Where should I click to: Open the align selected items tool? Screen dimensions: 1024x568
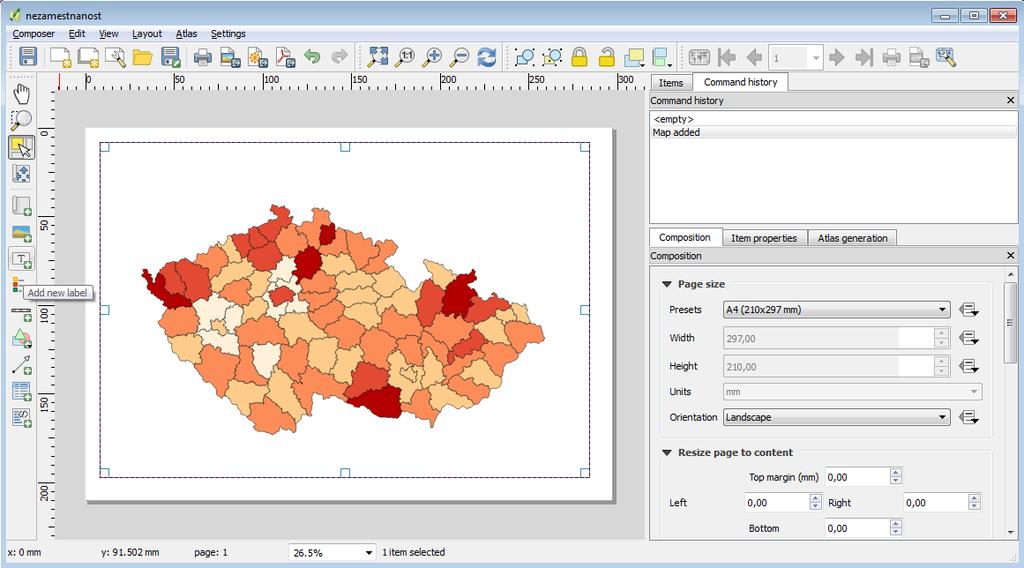(662, 57)
